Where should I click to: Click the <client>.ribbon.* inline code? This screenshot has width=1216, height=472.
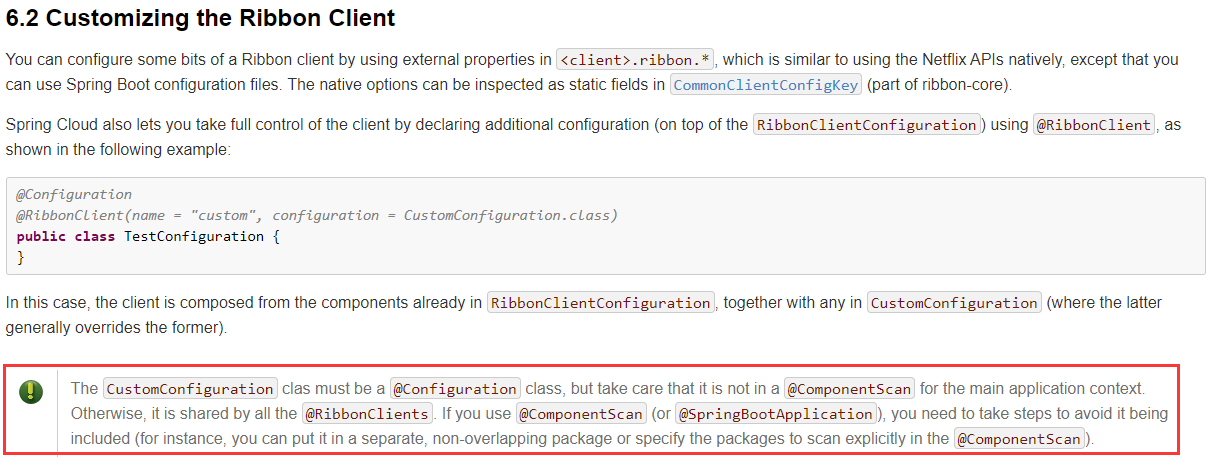point(635,59)
